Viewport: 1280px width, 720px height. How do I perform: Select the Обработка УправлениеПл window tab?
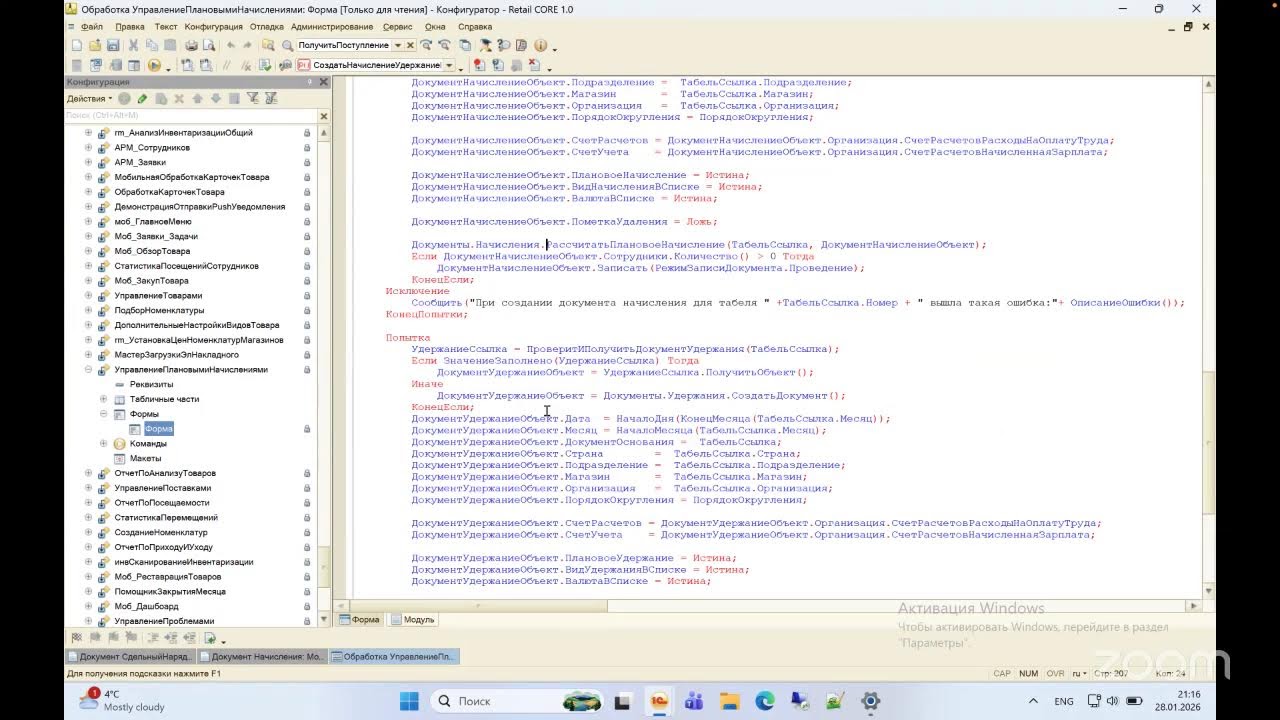(394, 656)
